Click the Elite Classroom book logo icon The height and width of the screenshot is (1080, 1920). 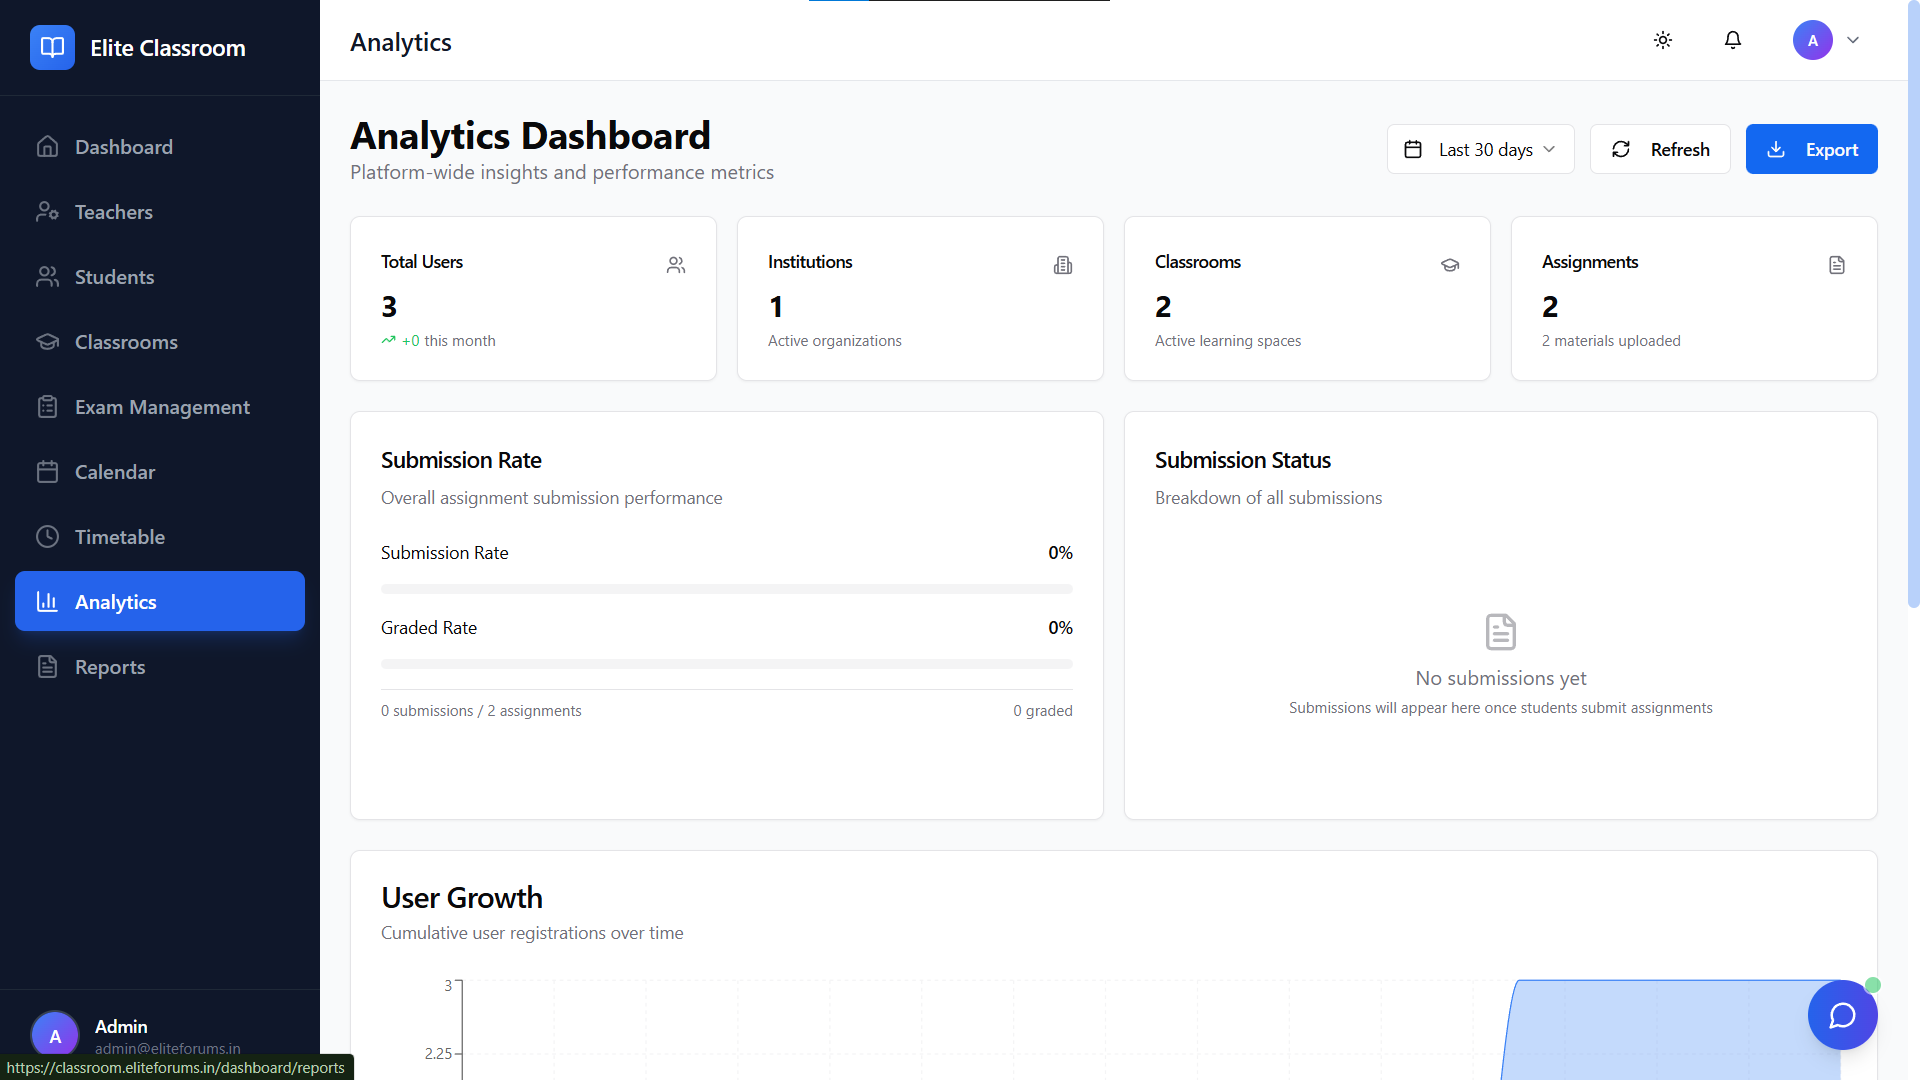pyautogui.click(x=52, y=47)
